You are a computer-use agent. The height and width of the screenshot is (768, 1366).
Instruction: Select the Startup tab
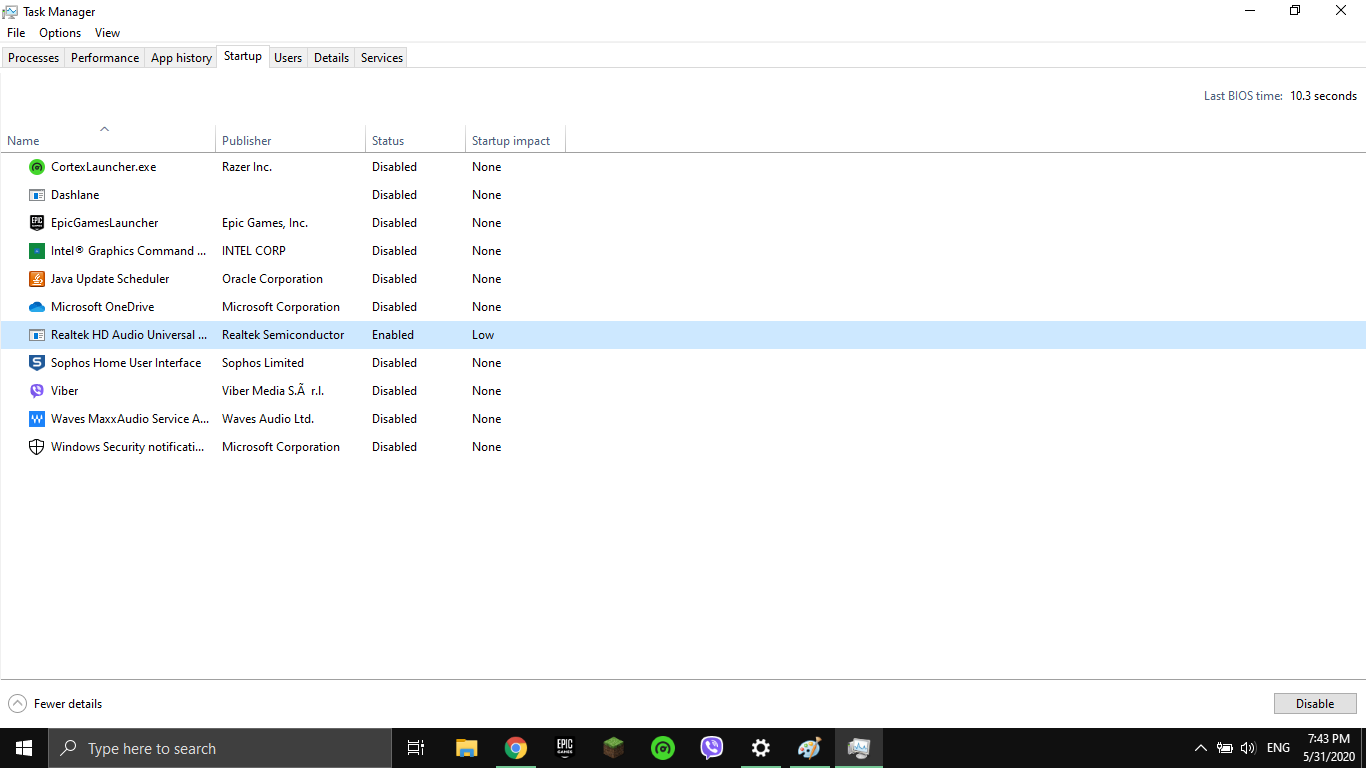point(243,56)
